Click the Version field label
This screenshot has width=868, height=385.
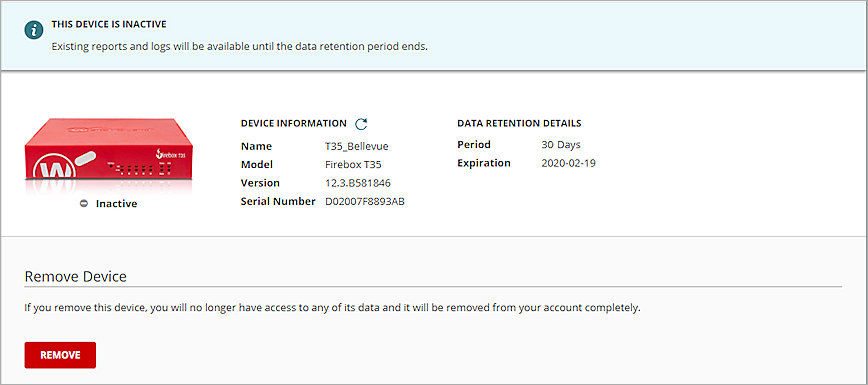[260, 183]
